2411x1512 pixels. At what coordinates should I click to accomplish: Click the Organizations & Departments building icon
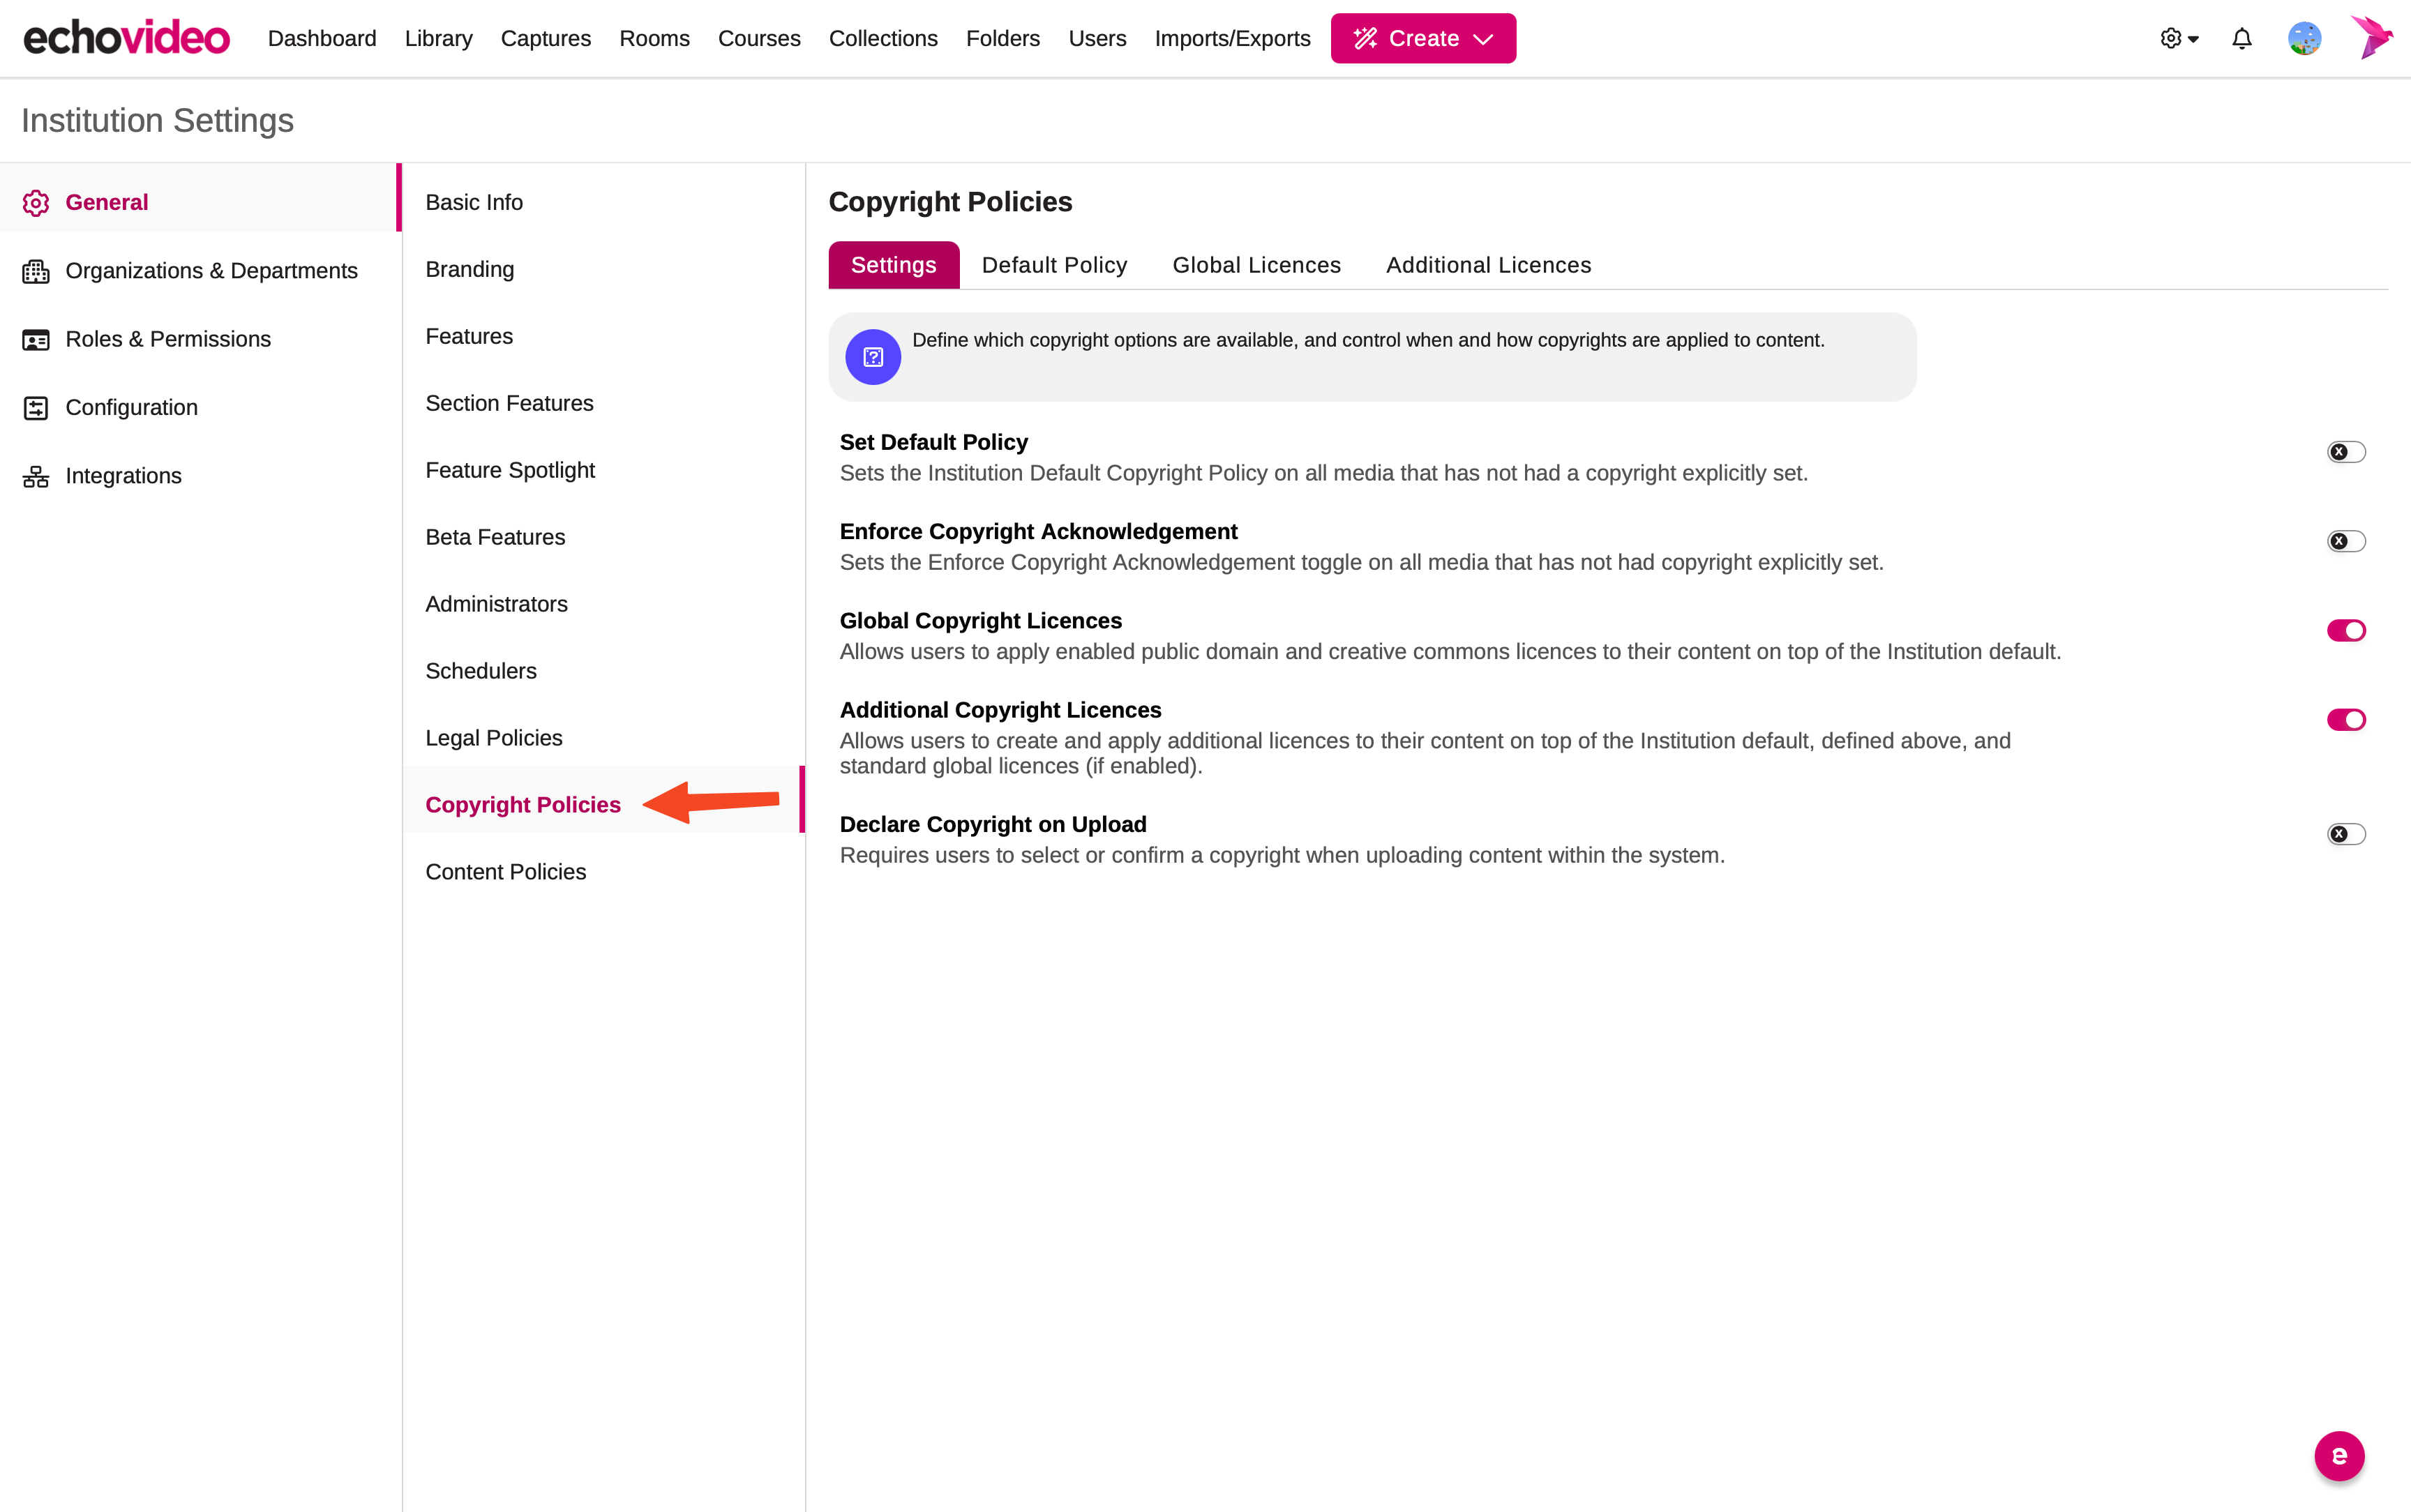[36, 271]
